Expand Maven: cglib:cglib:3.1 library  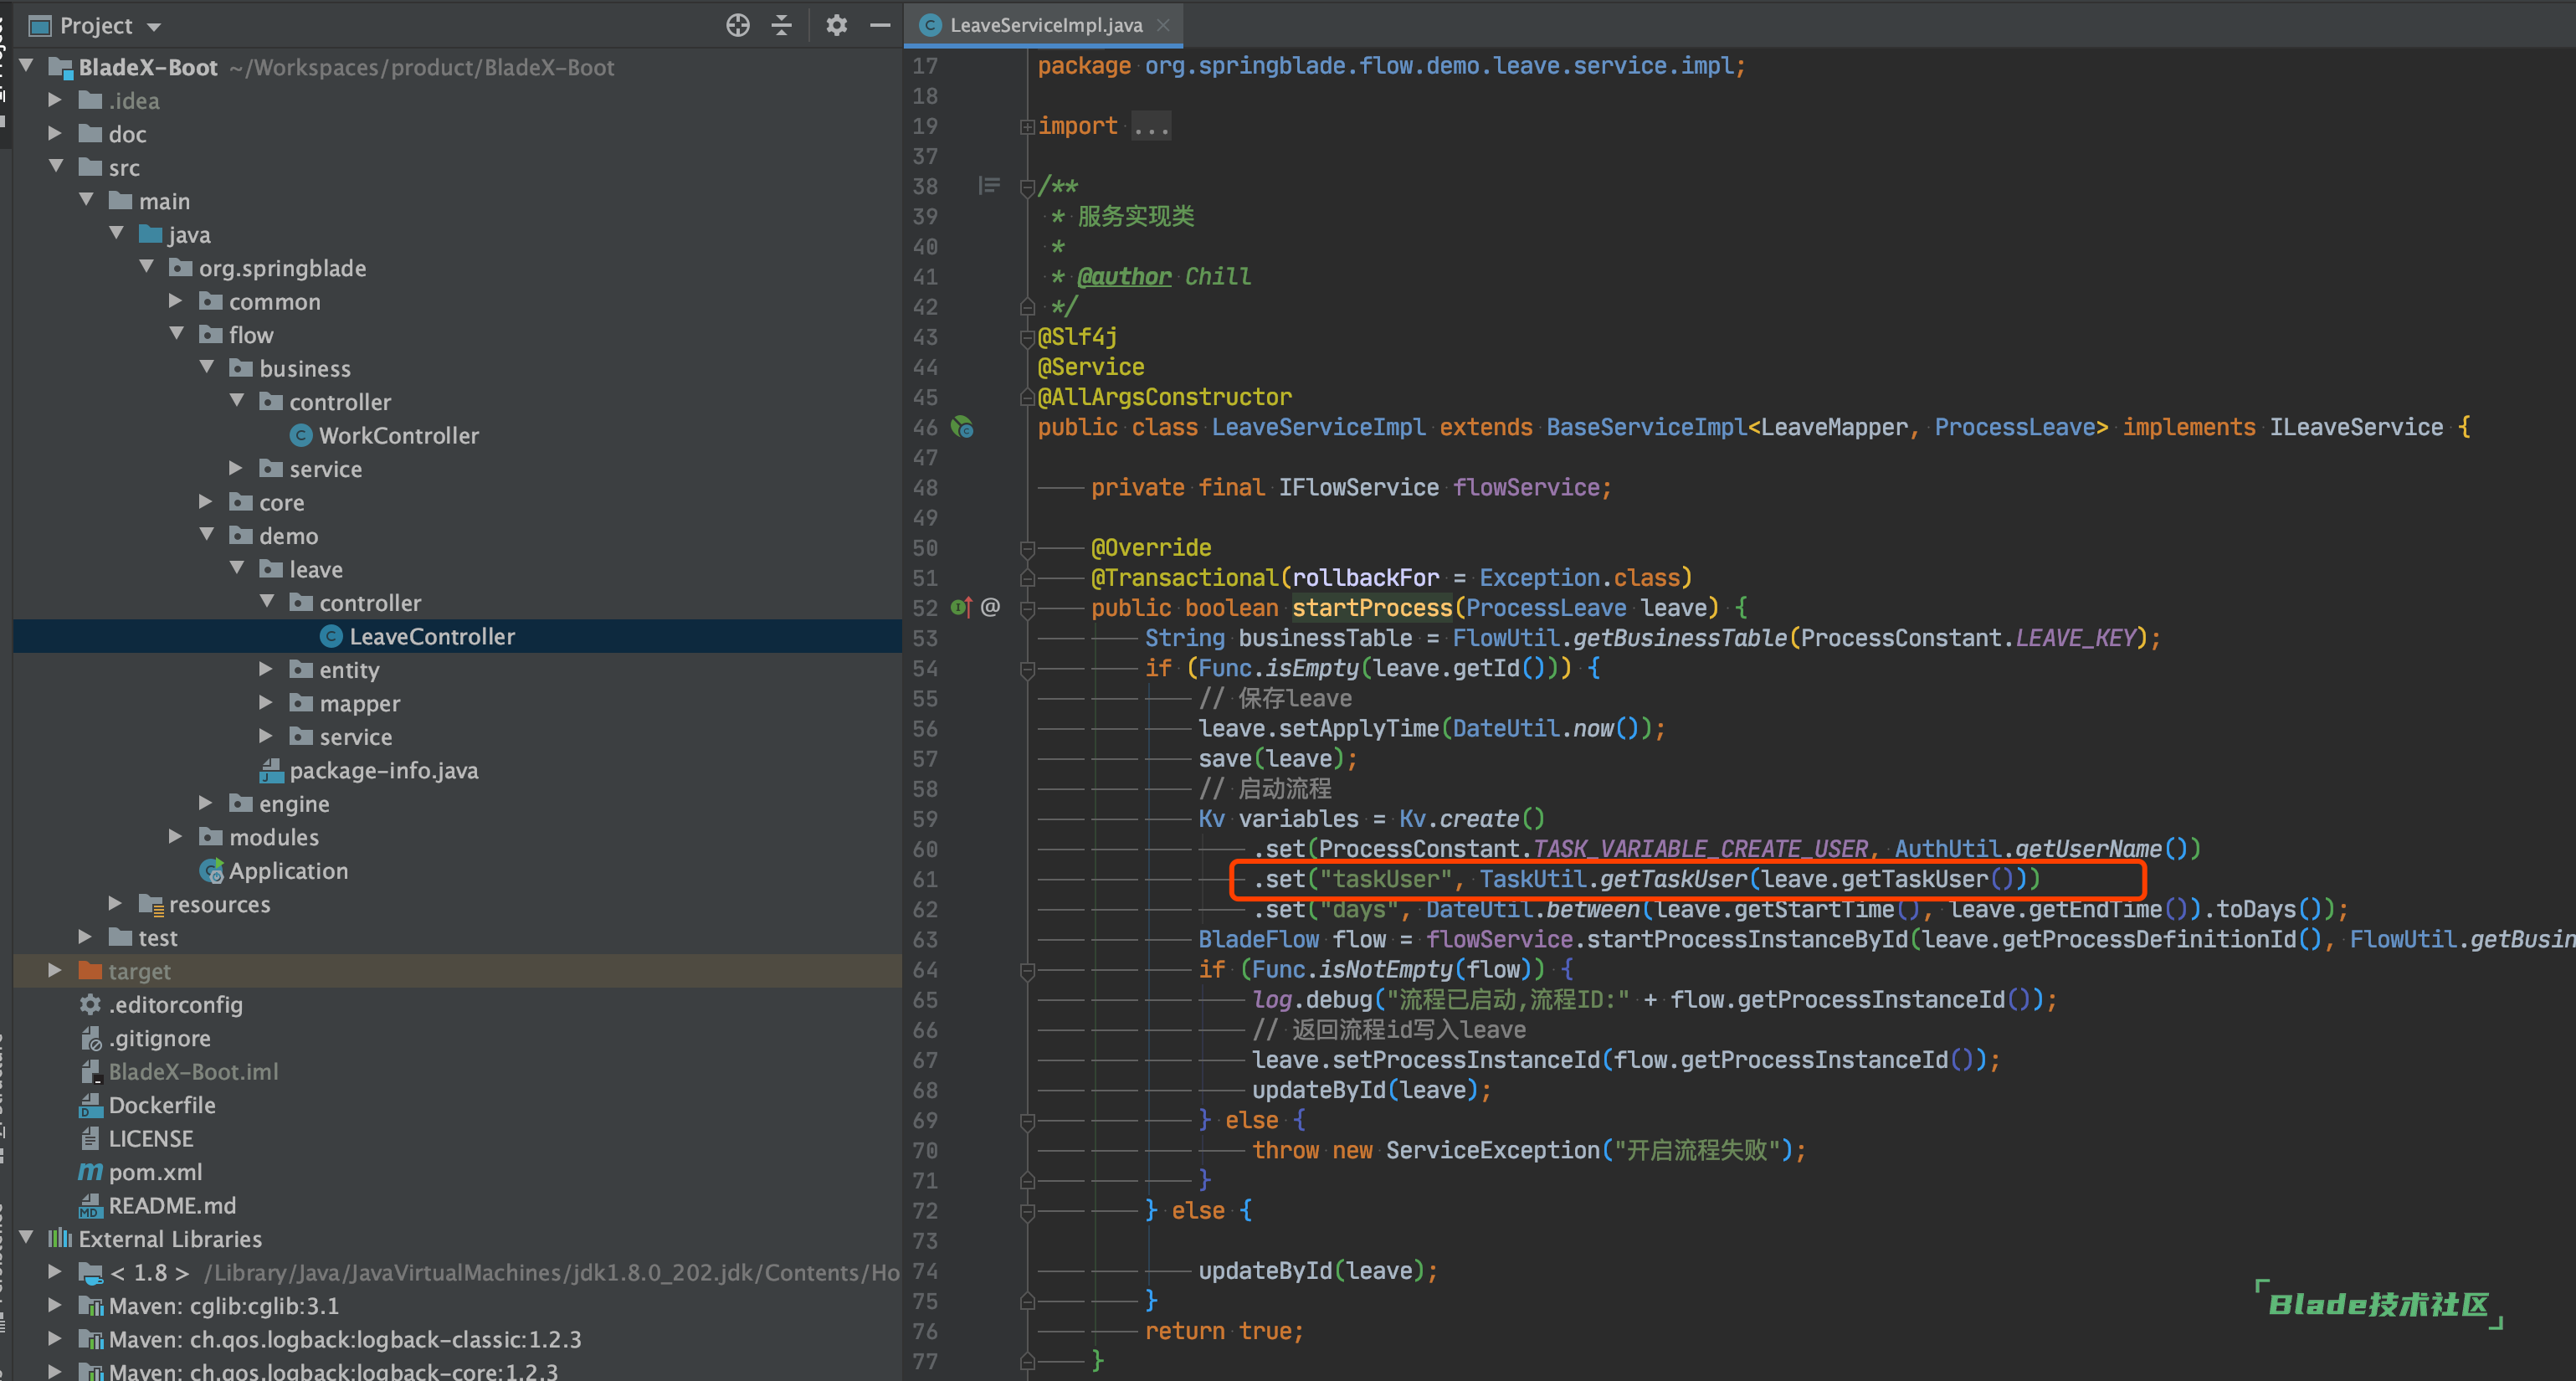pos(55,1305)
